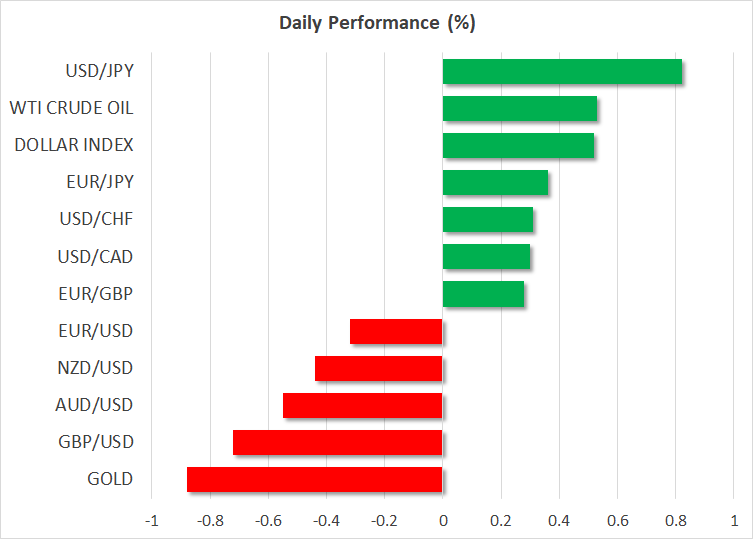The image size is (753, 539).
Task: Select the GOLD category label
Action: (x=110, y=479)
